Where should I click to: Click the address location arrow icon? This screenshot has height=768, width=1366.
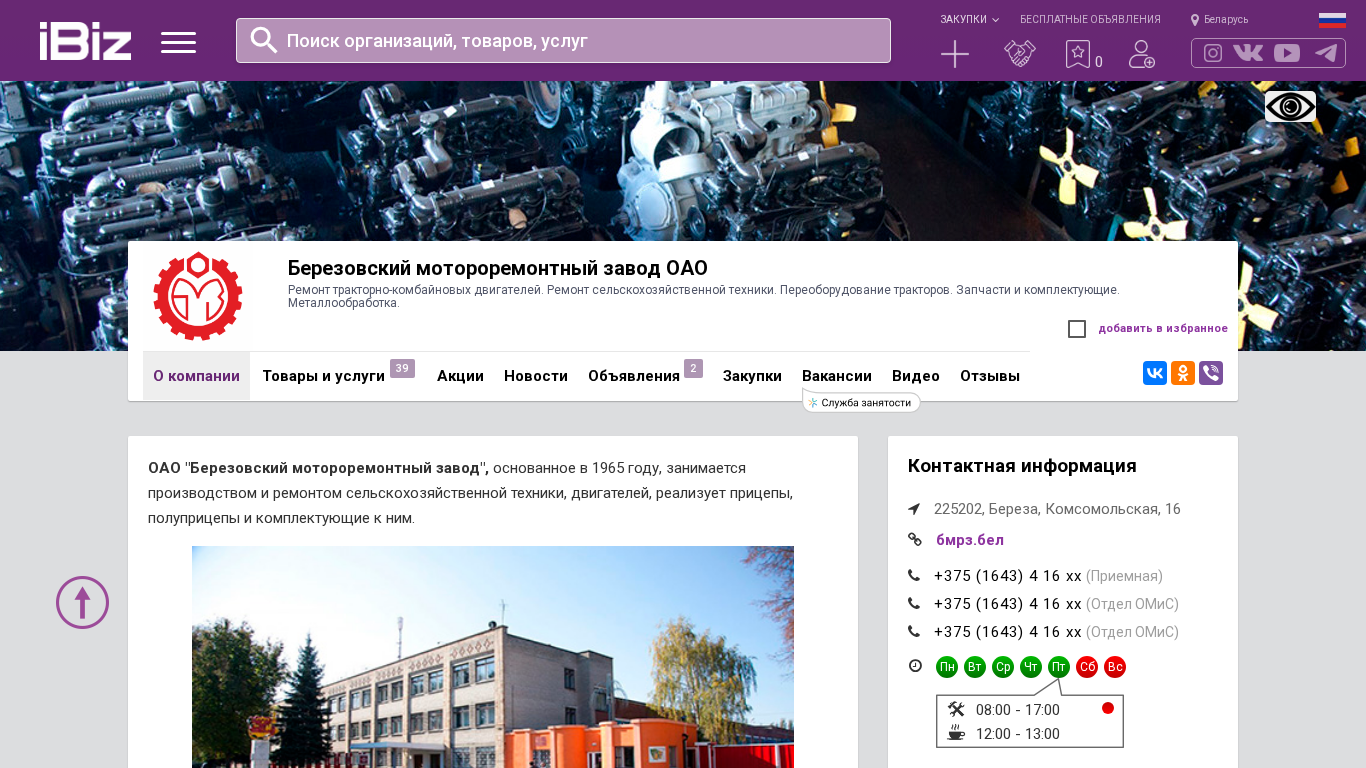point(914,509)
